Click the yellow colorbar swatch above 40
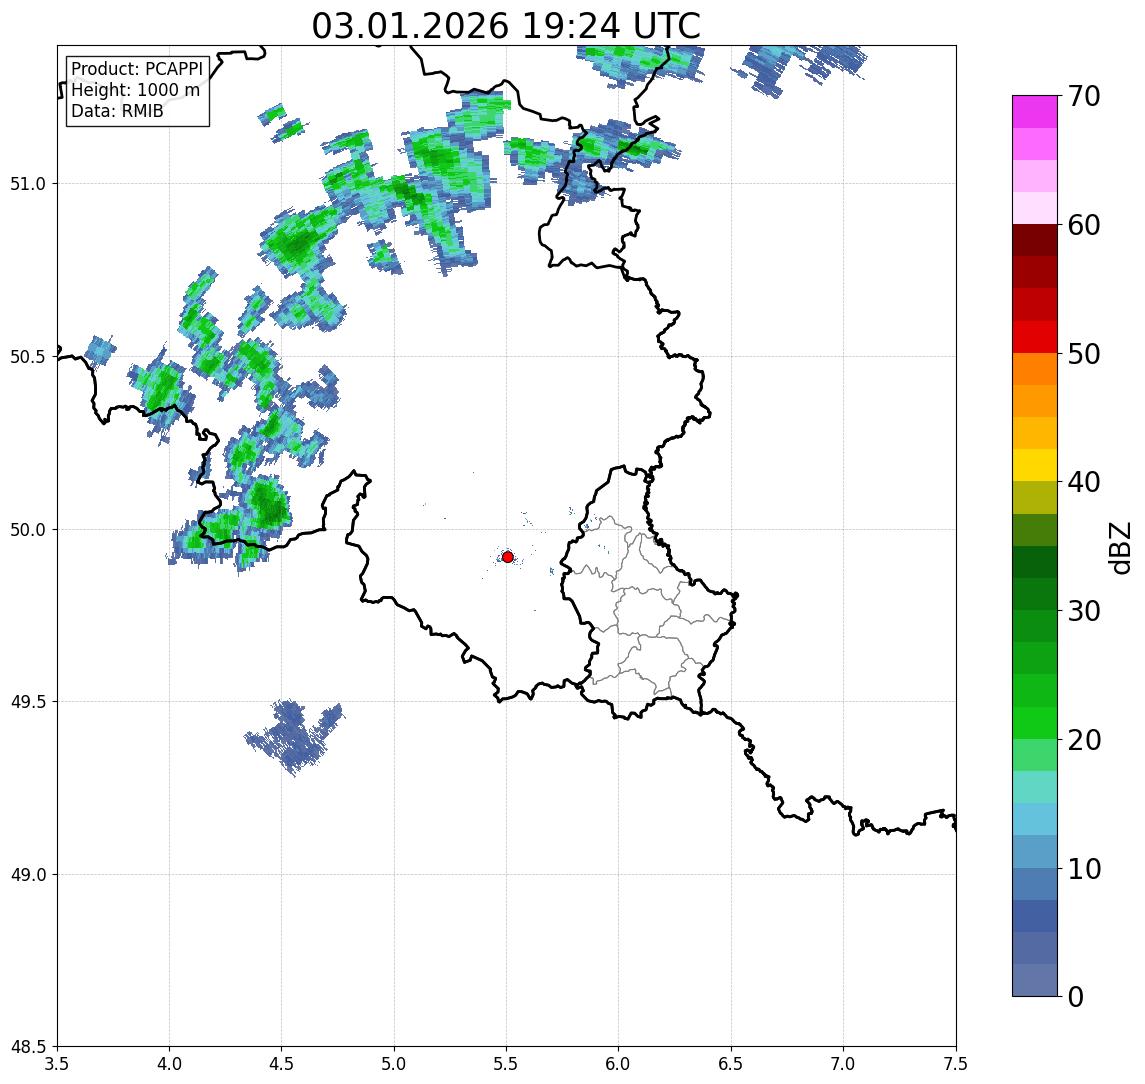 [1035, 465]
